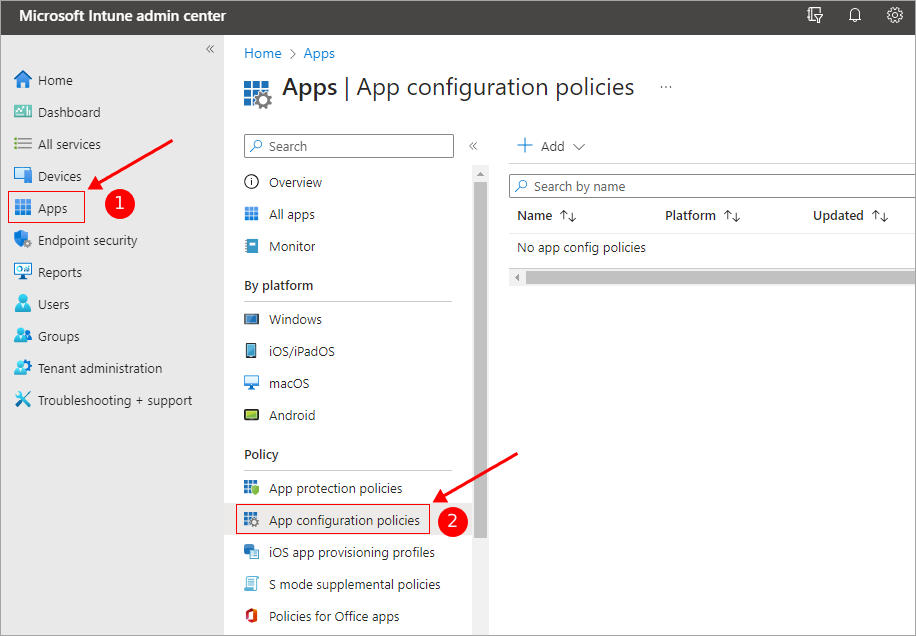Collapse the Apps submenu panel
Image resolution: width=916 pixels, height=636 pixels.
click(x=473, y=146)
